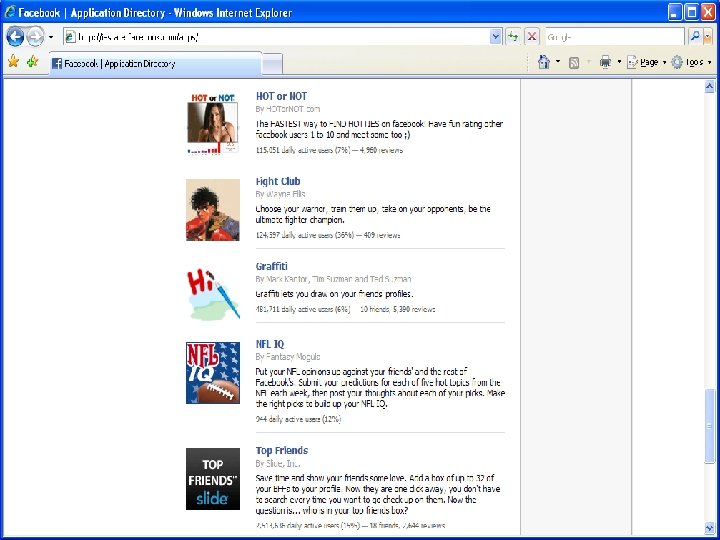
Task: Click the Internet Explorer title bar icon
Action: coord(10,12)
